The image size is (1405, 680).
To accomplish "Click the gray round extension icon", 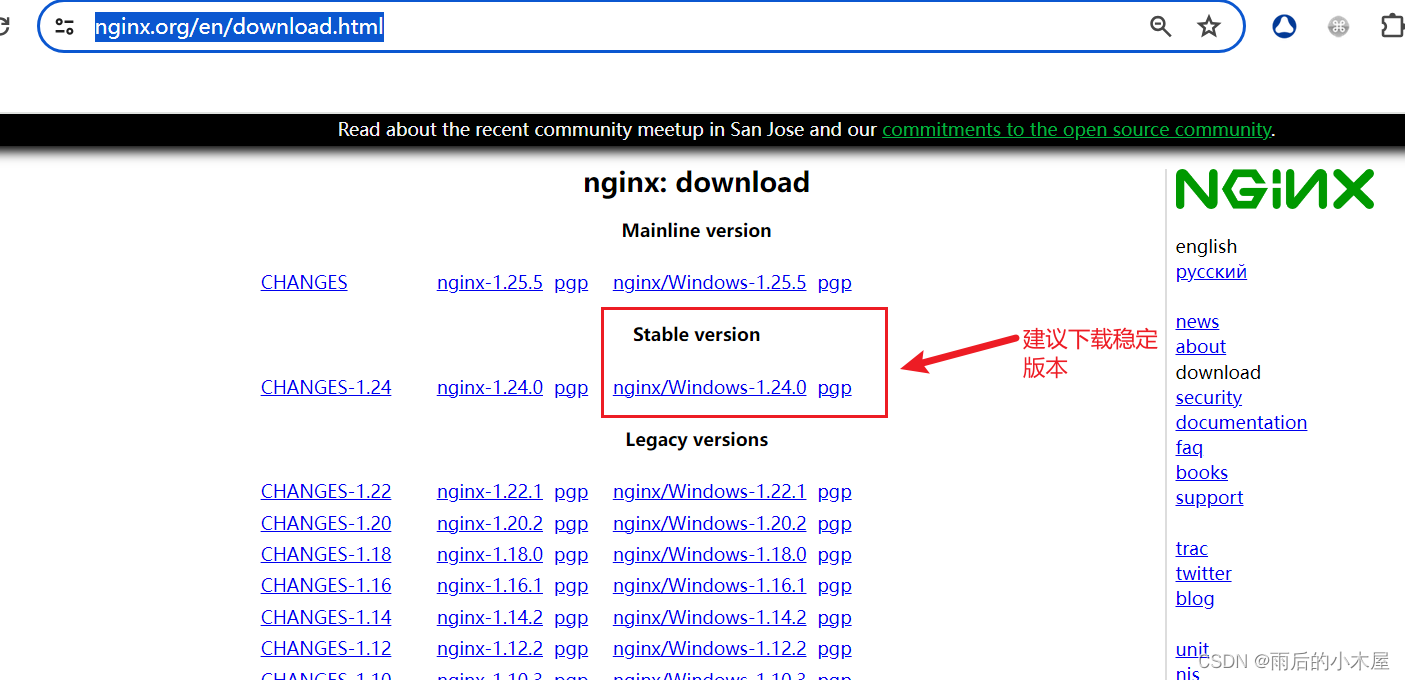I will (1339, 27).
